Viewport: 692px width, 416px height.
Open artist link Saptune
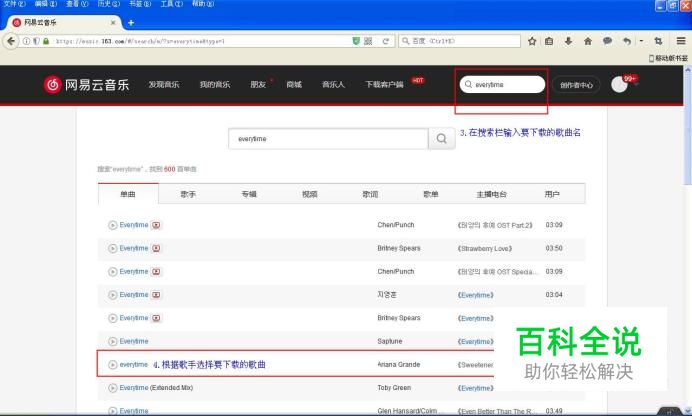390,341
